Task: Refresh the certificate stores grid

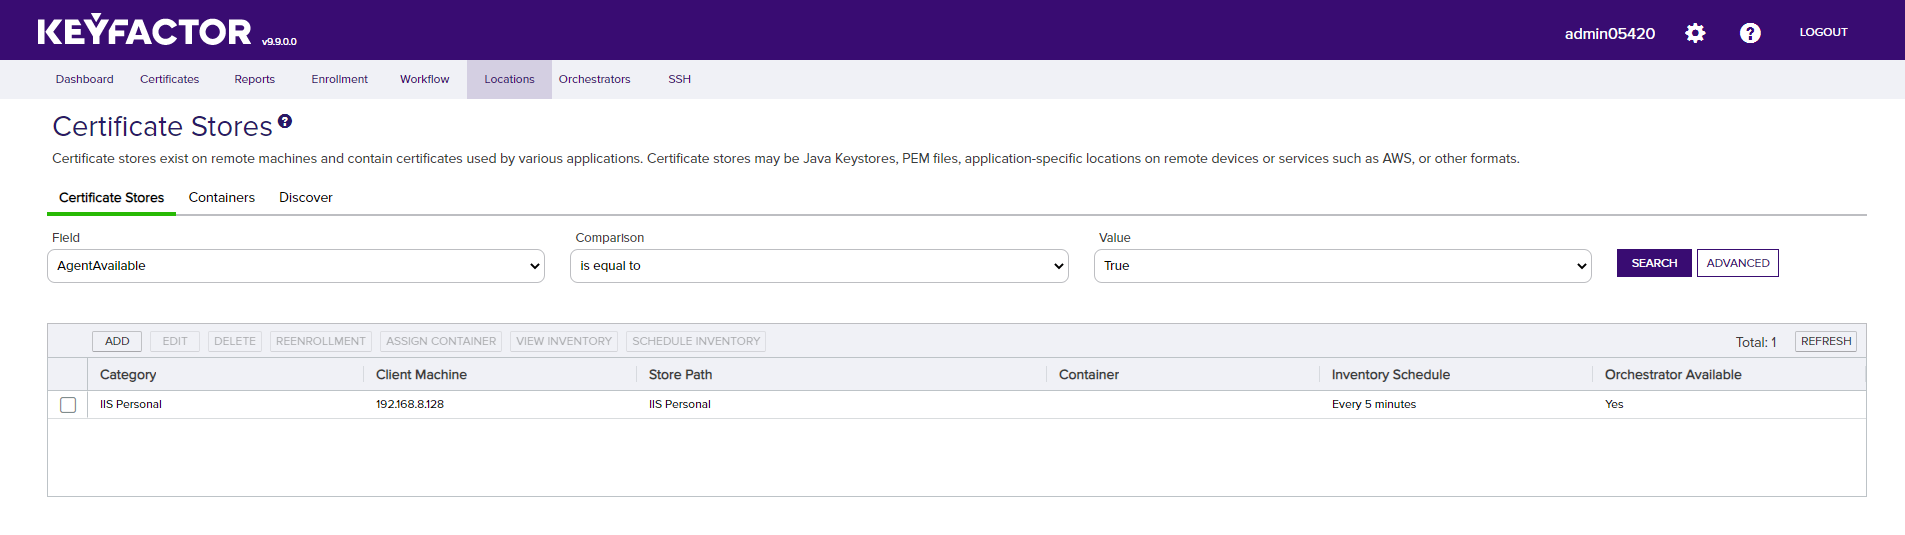Action: pyautogui.click(x=1825, y=341)
